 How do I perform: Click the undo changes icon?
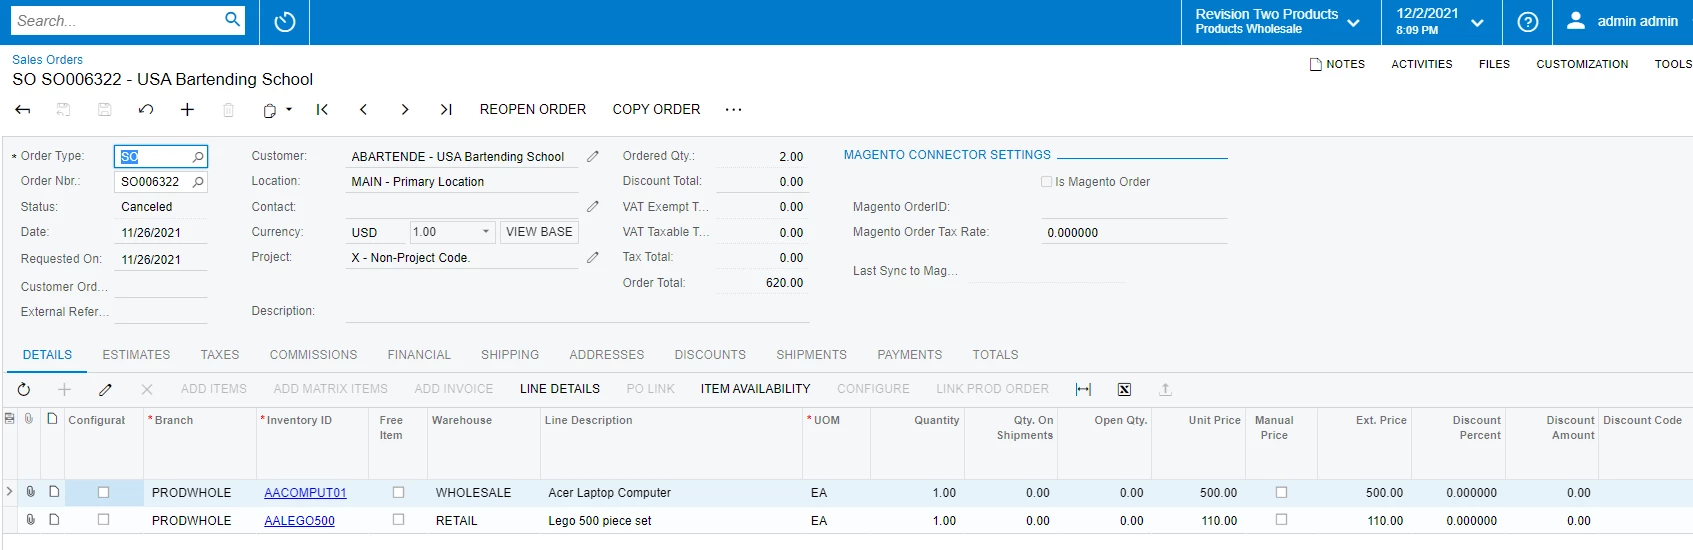tap(146, 110)
